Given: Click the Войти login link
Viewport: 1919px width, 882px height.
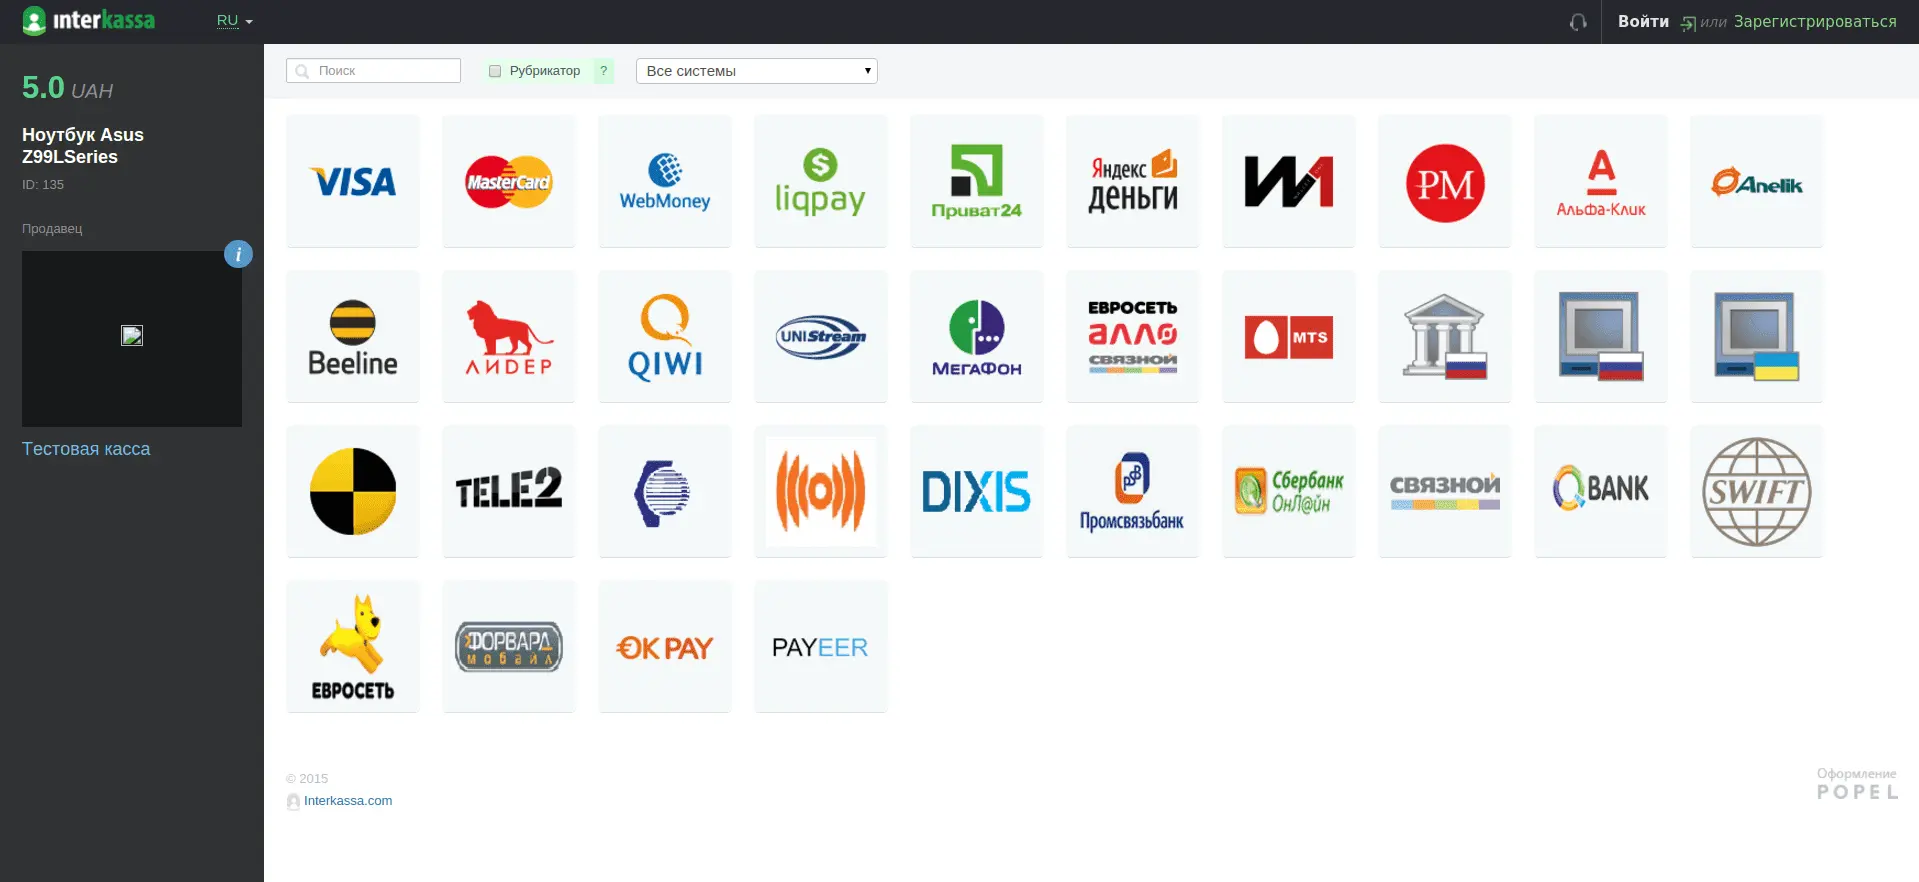Looking at the screenshot, I should click(1643, 21).
